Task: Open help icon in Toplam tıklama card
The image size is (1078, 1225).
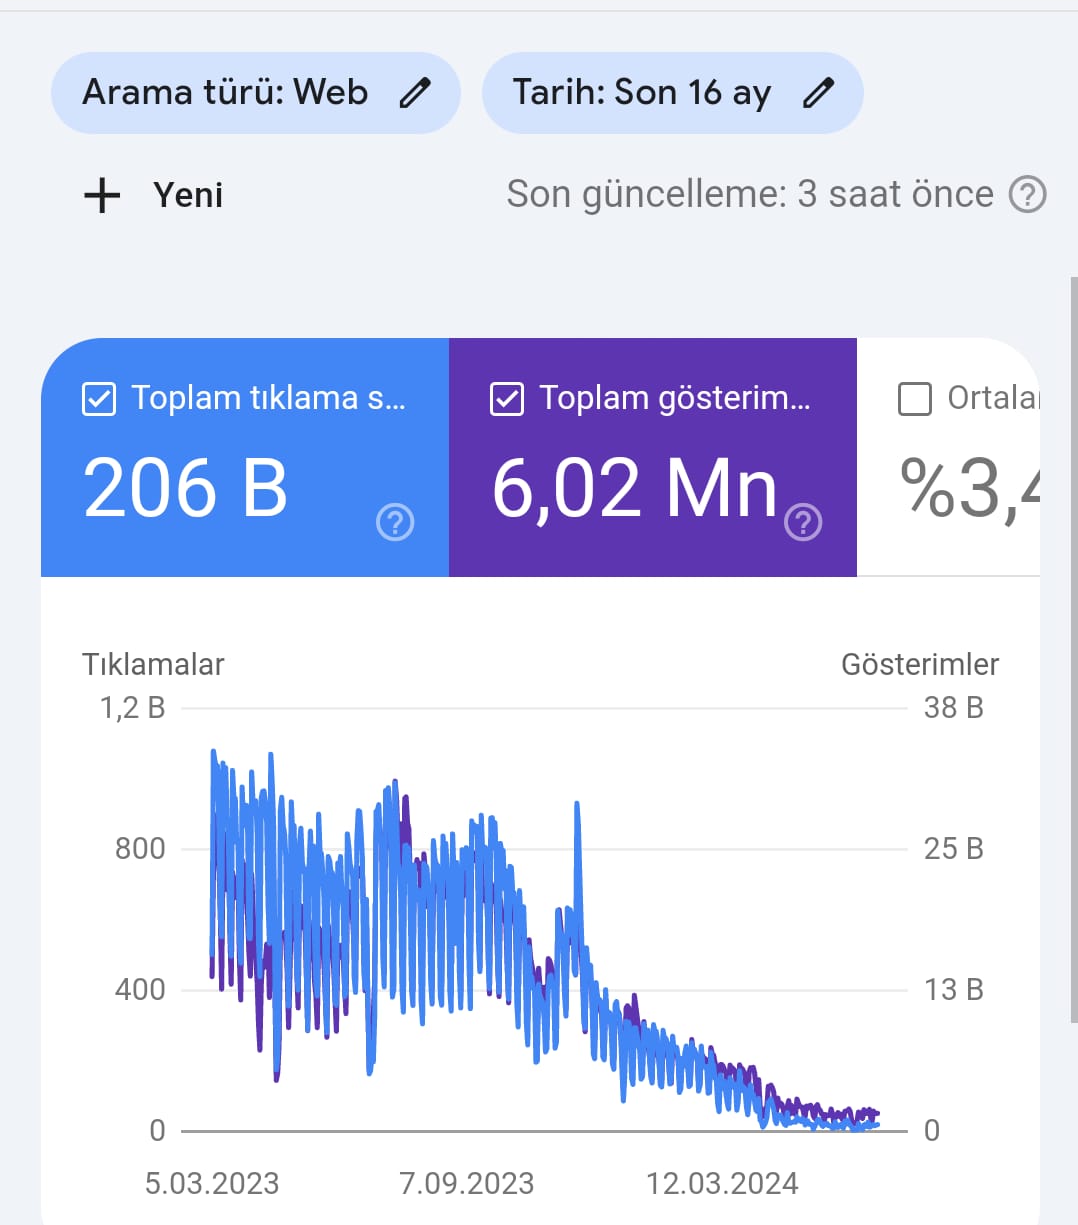Action: point(395,522)
